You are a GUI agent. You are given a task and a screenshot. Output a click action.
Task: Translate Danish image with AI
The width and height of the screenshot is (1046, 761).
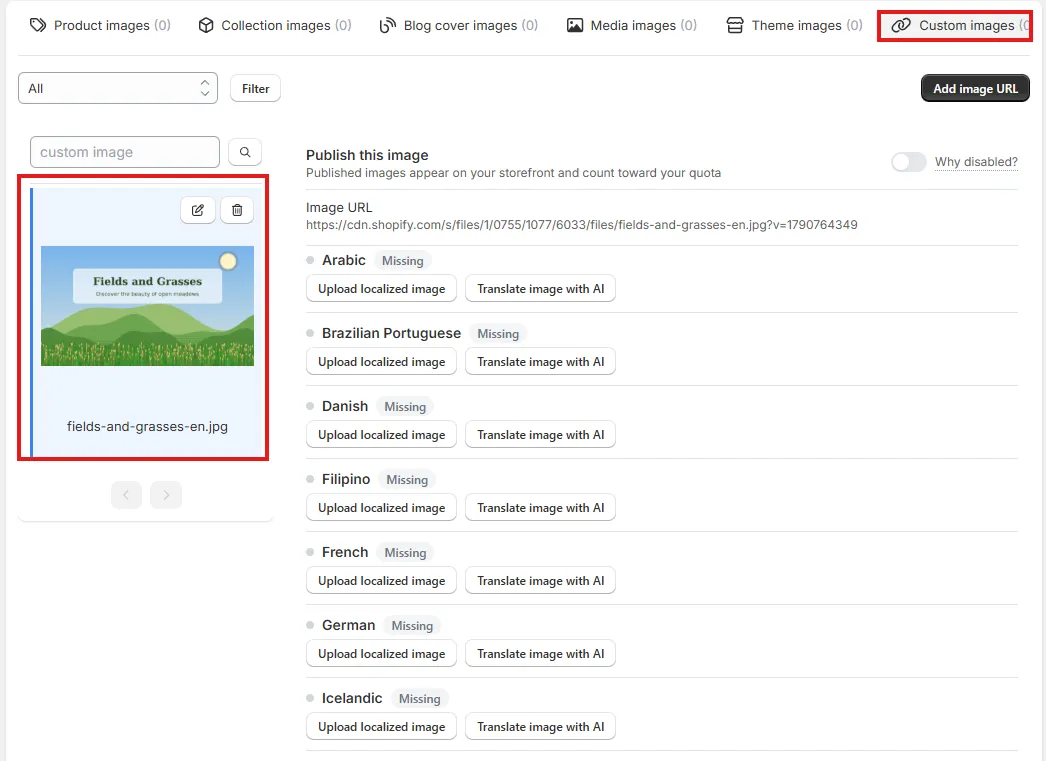click(x=540, y=435)
